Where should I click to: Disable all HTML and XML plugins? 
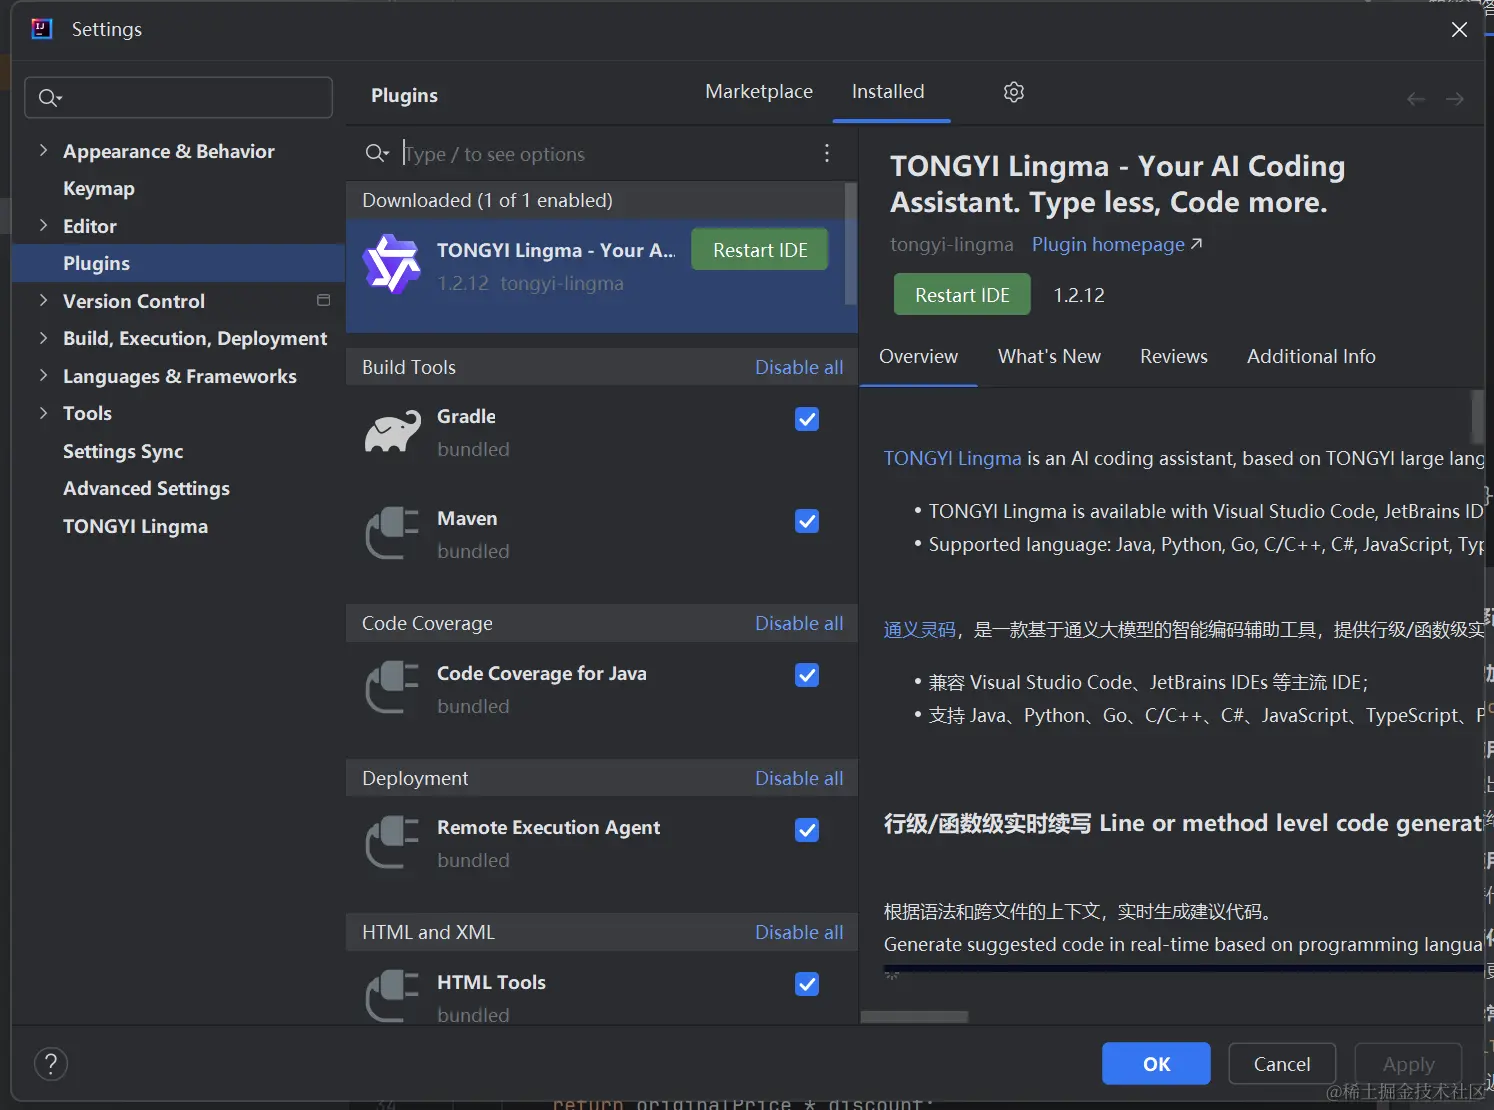coord(799,932)
